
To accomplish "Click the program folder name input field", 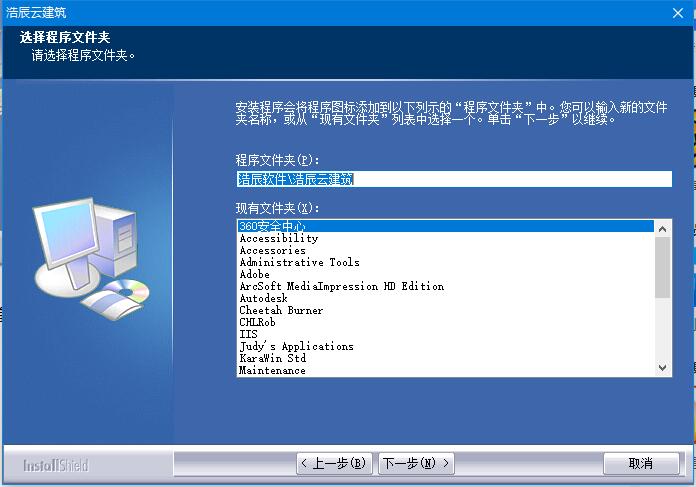I will tap(453, 179).
